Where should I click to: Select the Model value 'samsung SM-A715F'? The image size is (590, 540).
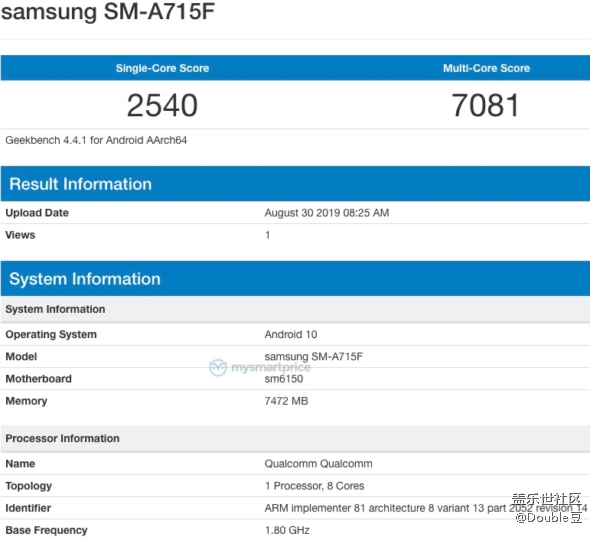[x=313, y=357]
